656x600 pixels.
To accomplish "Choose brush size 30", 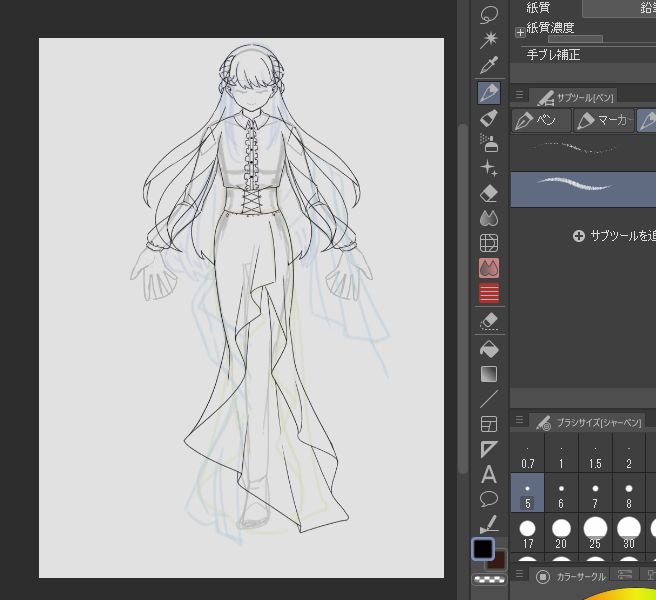I will 629,533.
